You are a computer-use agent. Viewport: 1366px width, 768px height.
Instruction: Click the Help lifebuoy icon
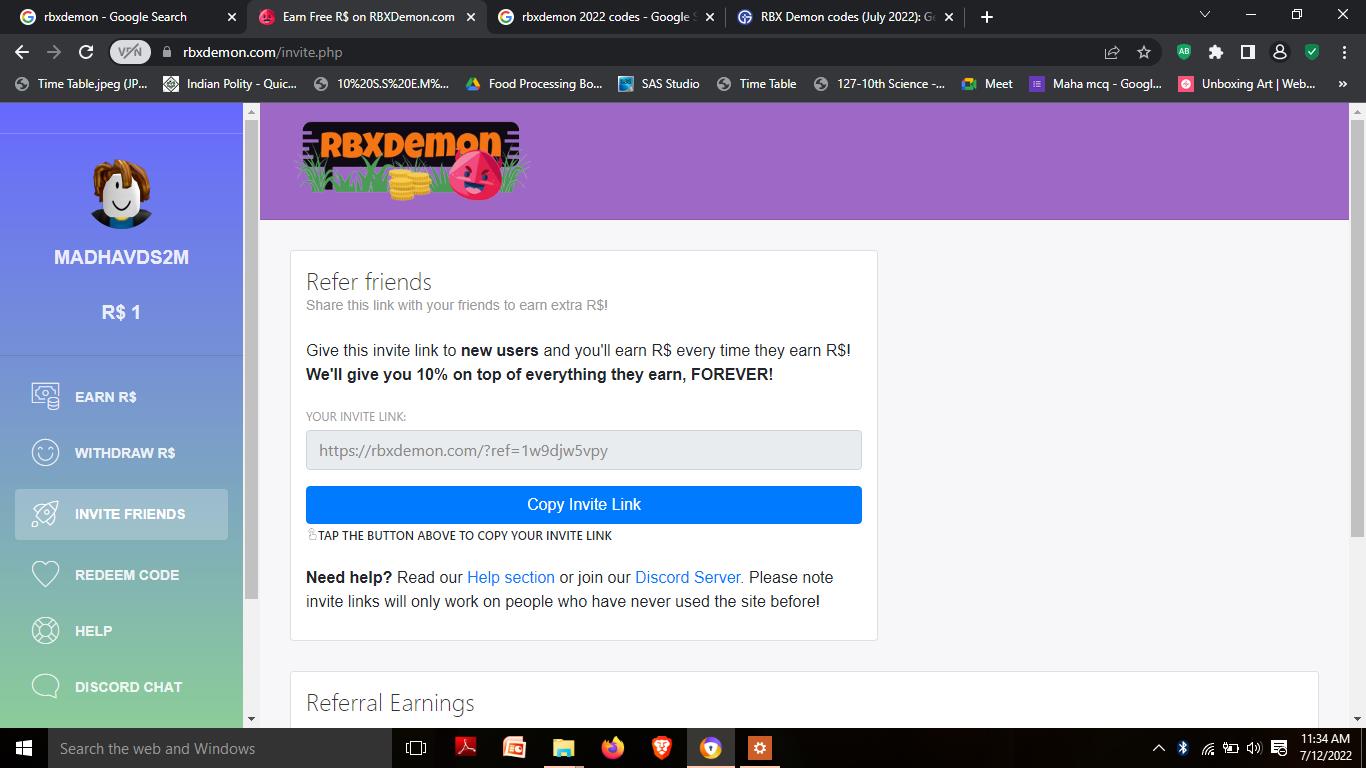[45, 631]
